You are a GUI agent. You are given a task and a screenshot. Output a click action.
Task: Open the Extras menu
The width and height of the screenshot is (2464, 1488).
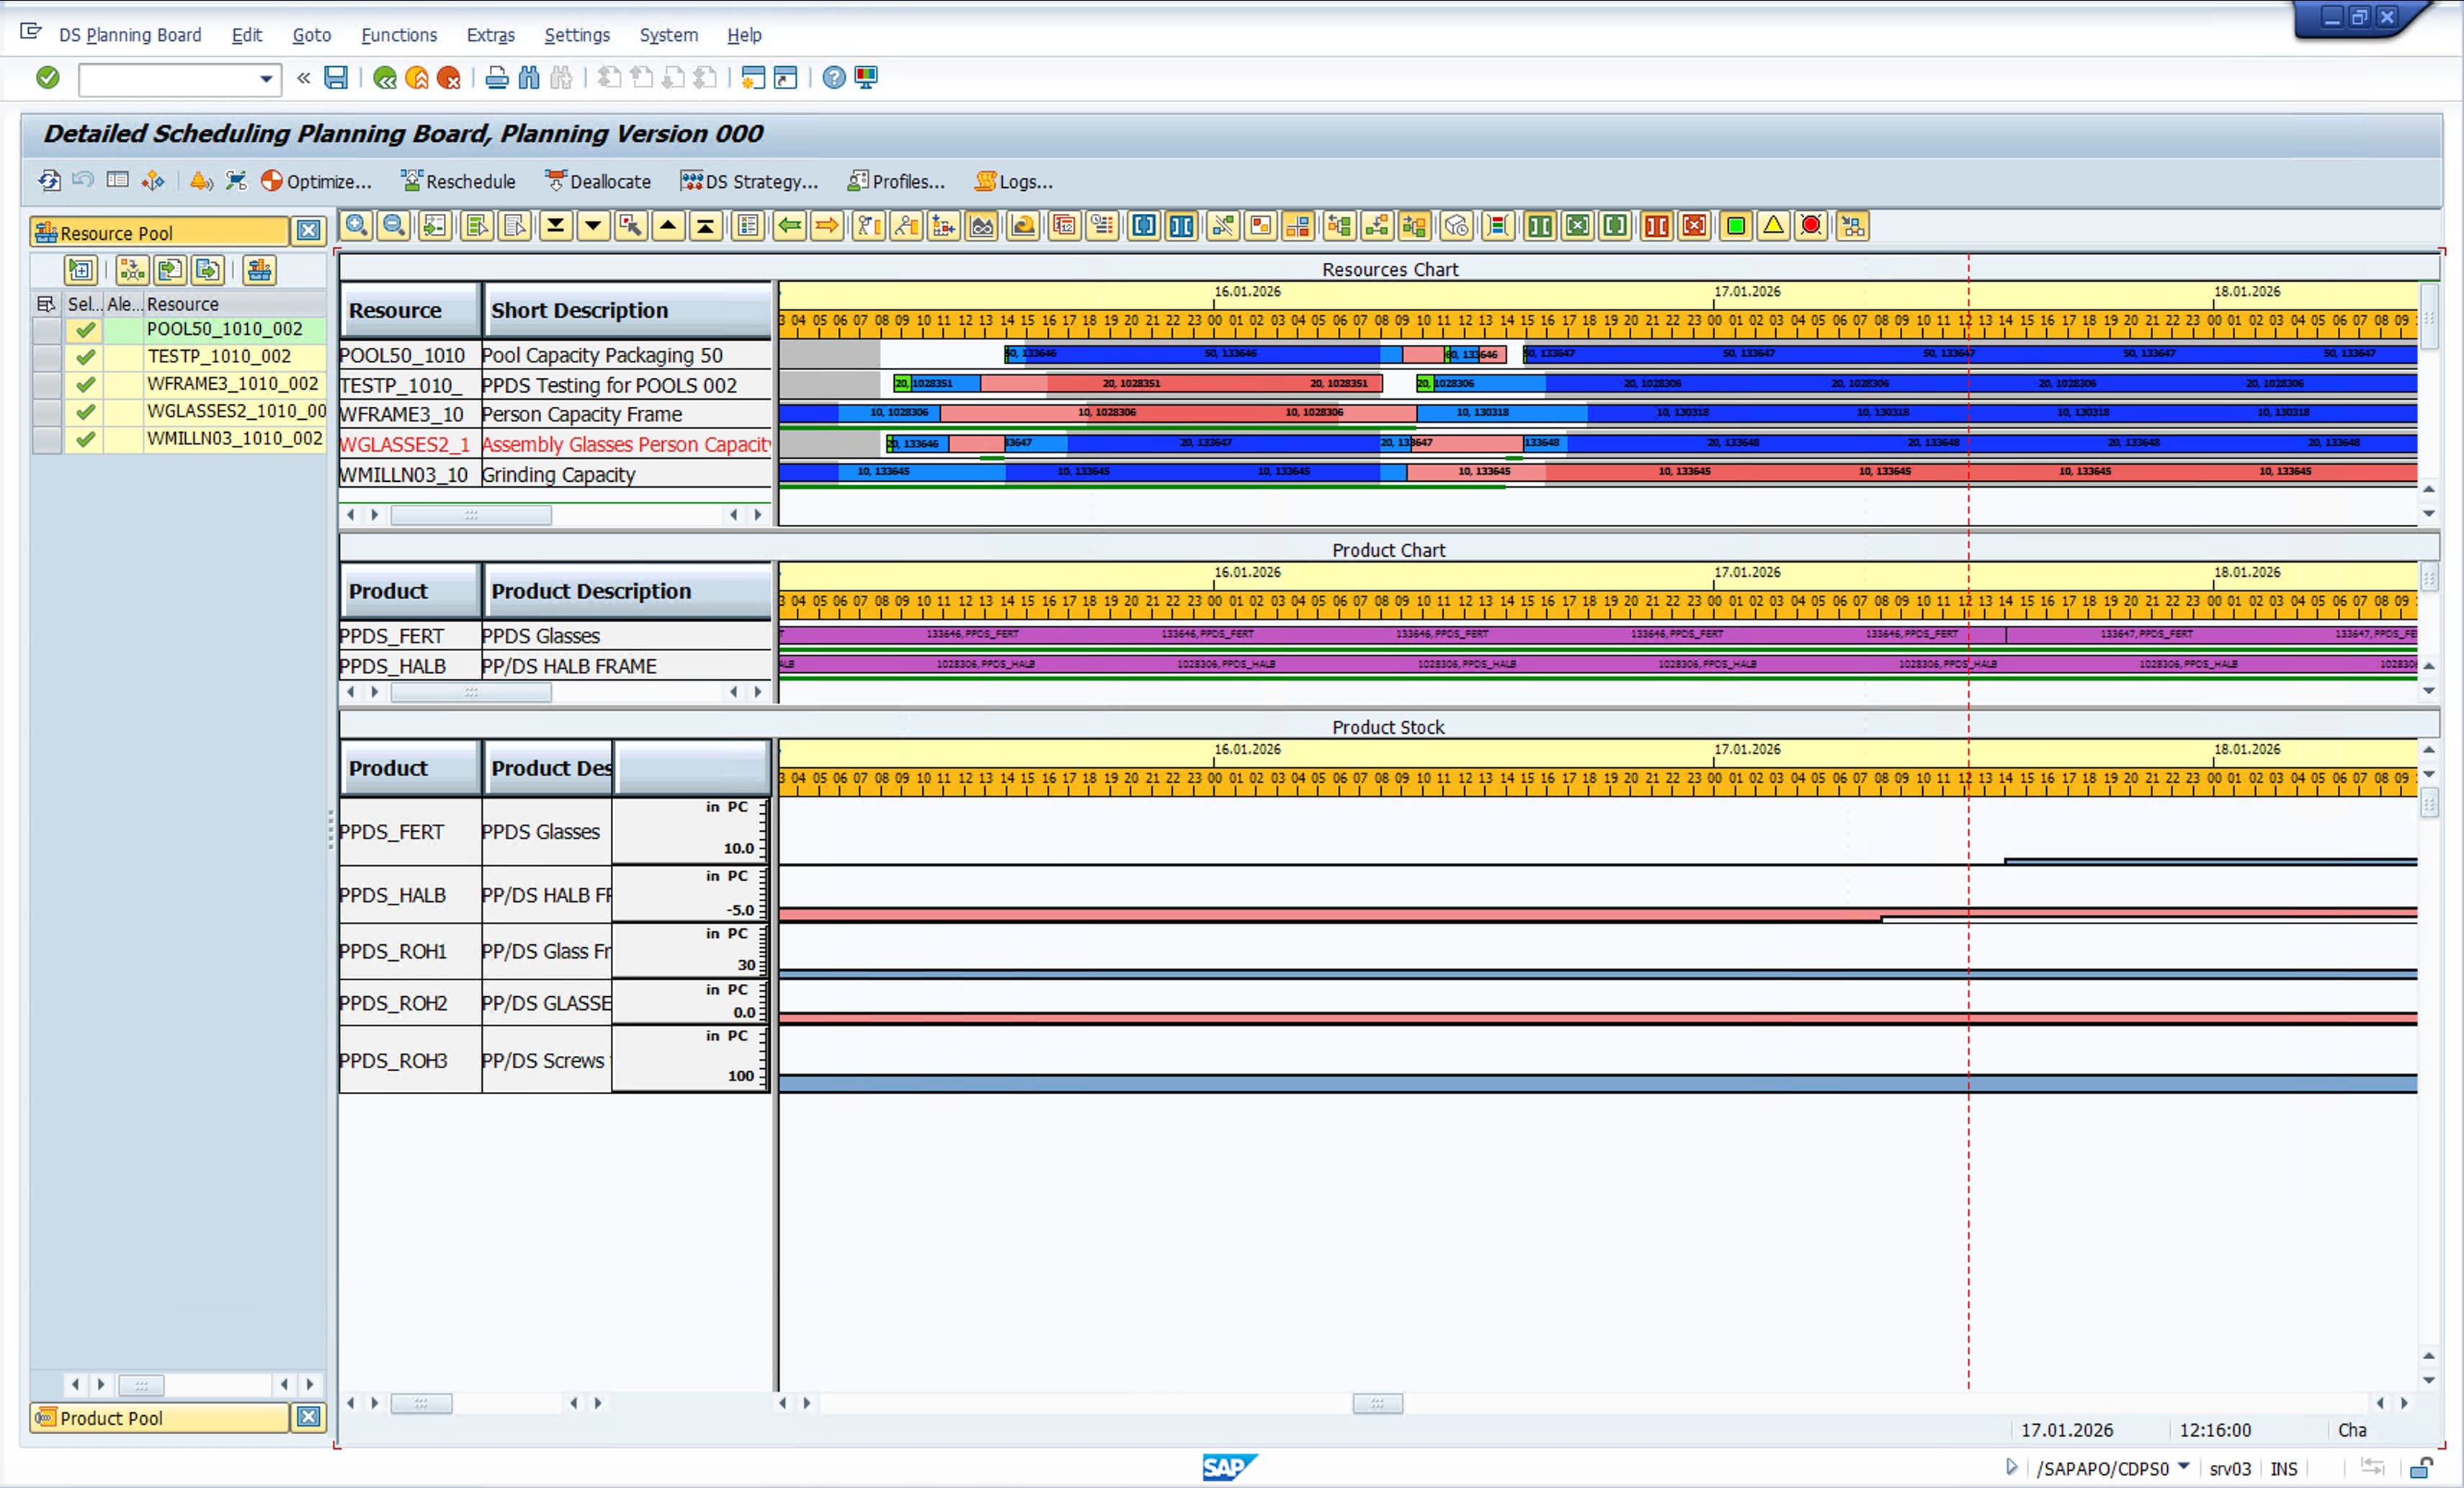click(490, 35)
